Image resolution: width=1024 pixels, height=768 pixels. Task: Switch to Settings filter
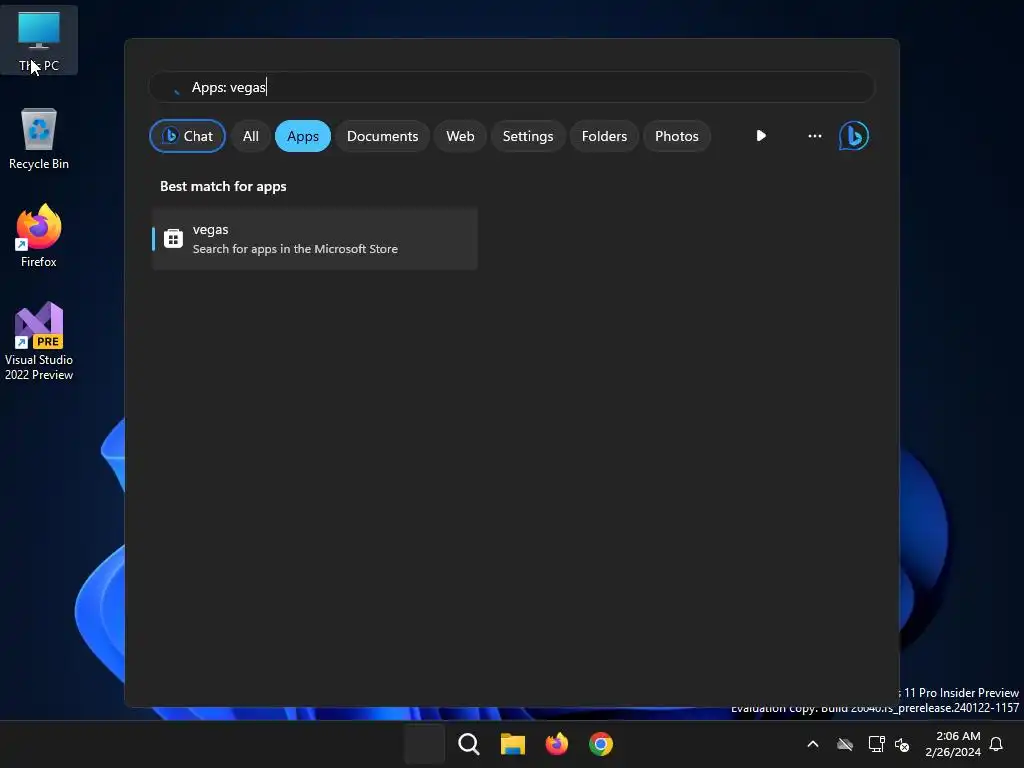(528, 136)
